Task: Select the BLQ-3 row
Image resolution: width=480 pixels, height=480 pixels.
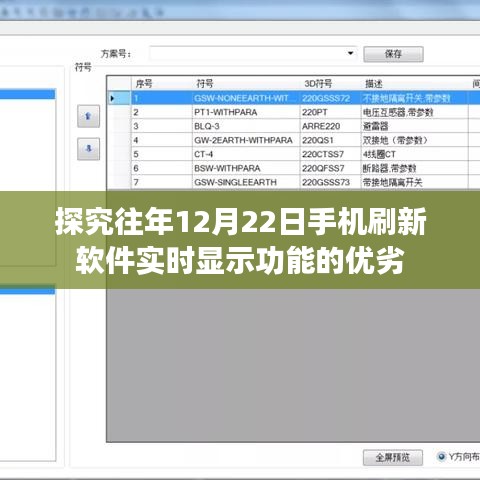Action: click(293, 126)
